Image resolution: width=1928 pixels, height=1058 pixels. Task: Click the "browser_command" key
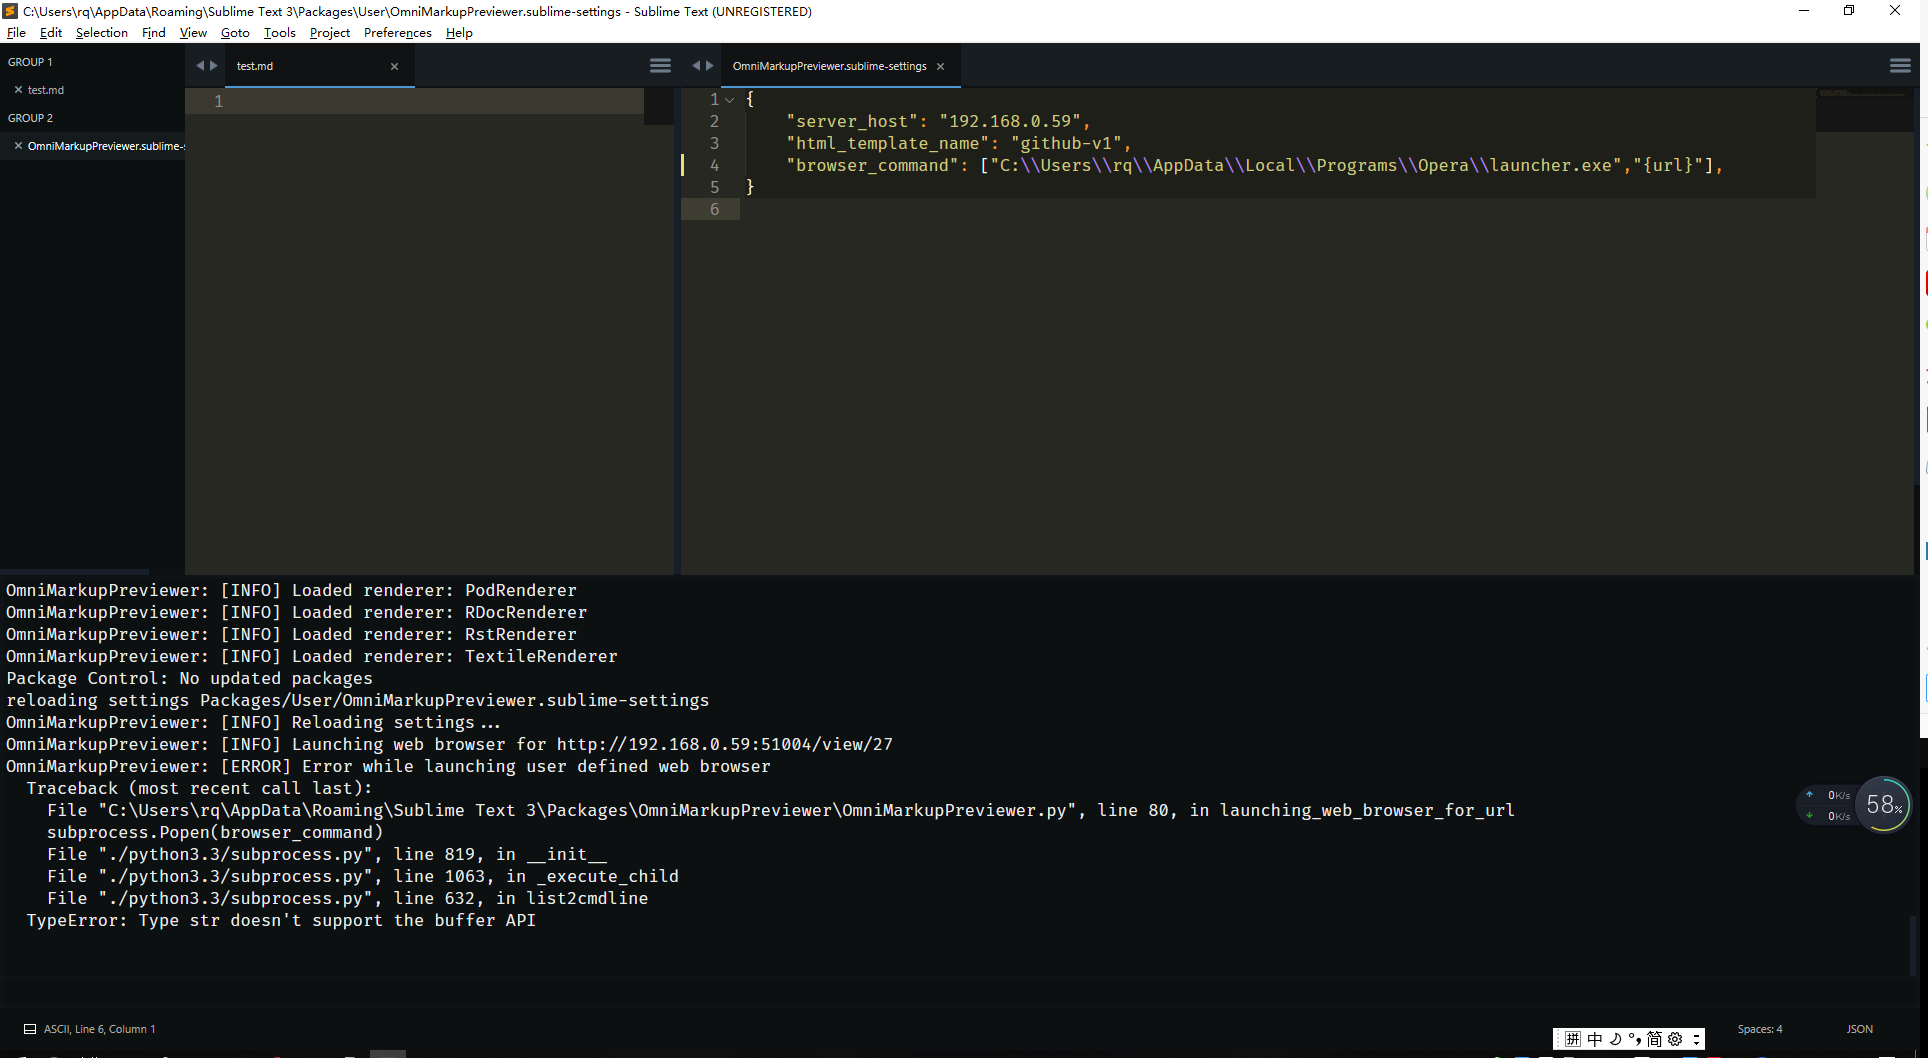pos(873,165)
